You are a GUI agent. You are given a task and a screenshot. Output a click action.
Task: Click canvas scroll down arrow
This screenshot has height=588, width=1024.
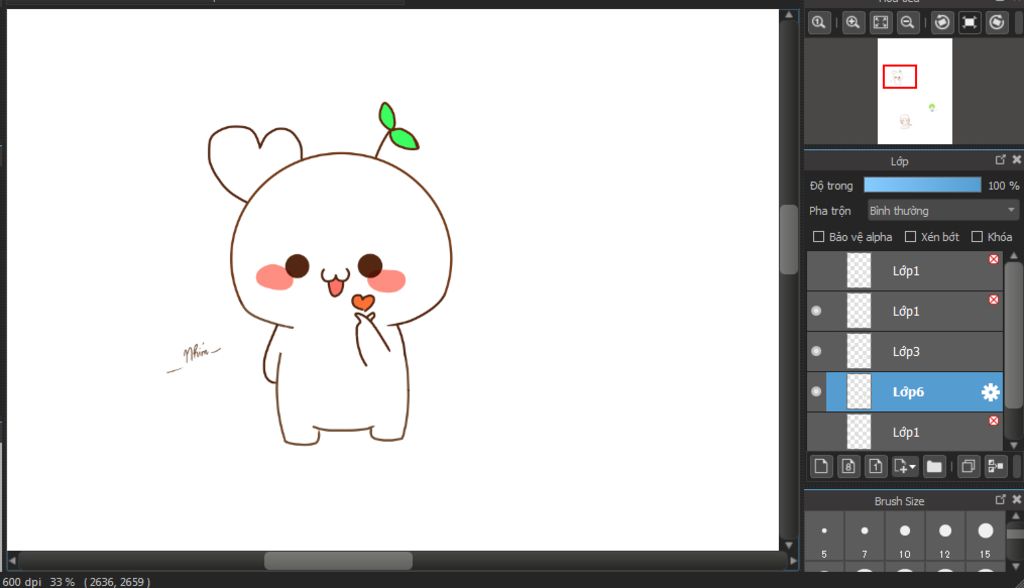tap(789, 545)
